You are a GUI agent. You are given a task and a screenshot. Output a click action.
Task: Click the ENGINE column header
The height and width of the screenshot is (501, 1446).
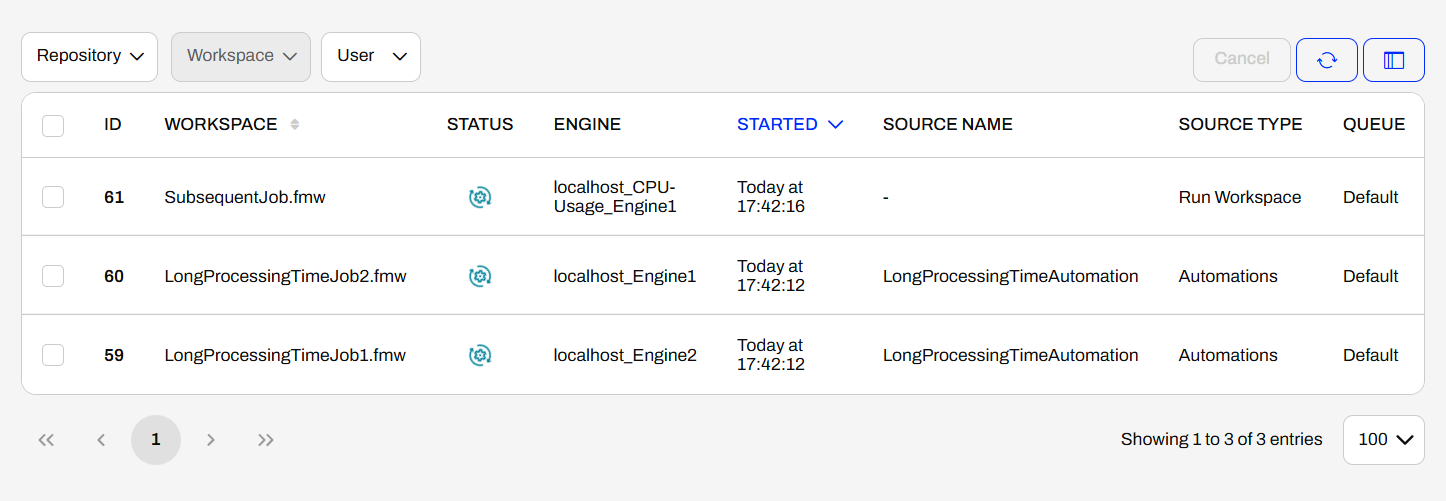coord(587,125)
